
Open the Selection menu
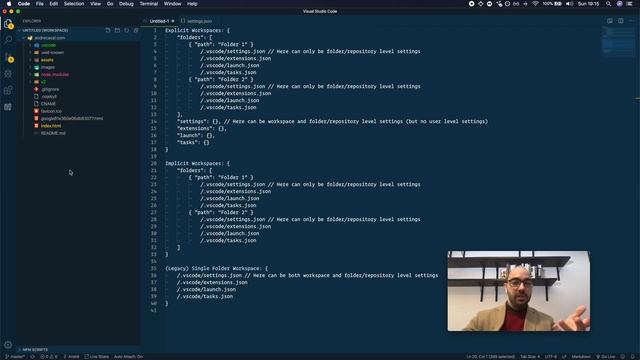pyautogui.click(x=74, y=4)
